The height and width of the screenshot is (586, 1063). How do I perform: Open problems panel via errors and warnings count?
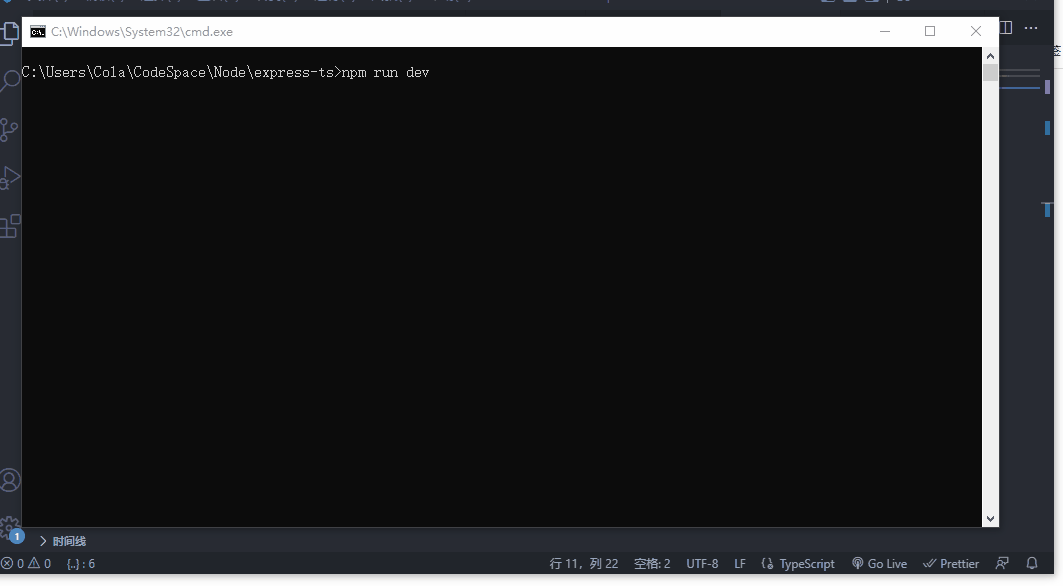click(x=26, y=564)
